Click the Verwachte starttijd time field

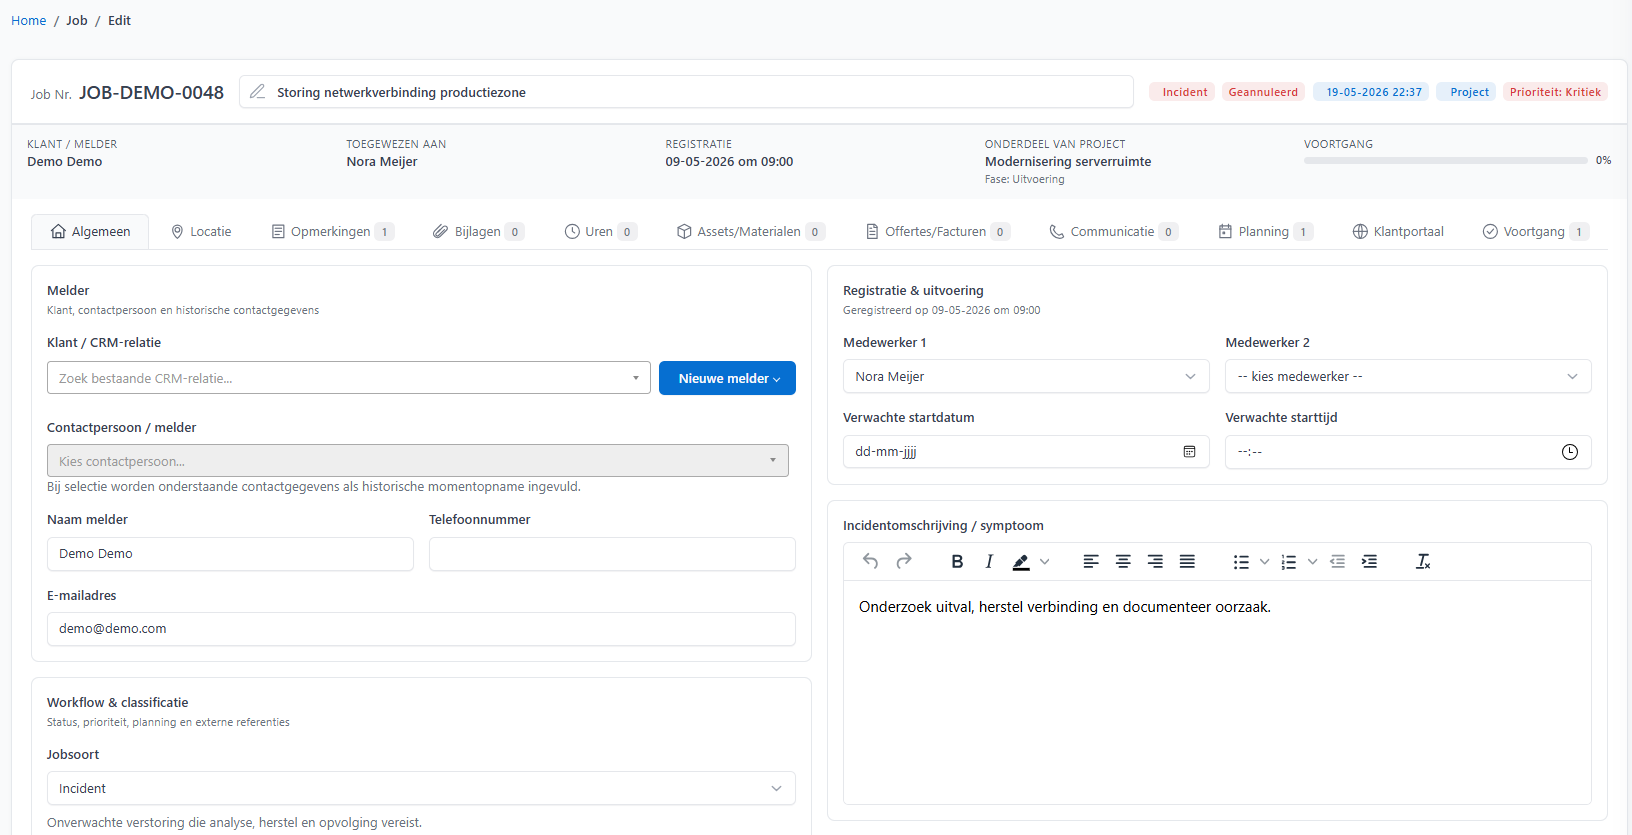point(1408,452)
